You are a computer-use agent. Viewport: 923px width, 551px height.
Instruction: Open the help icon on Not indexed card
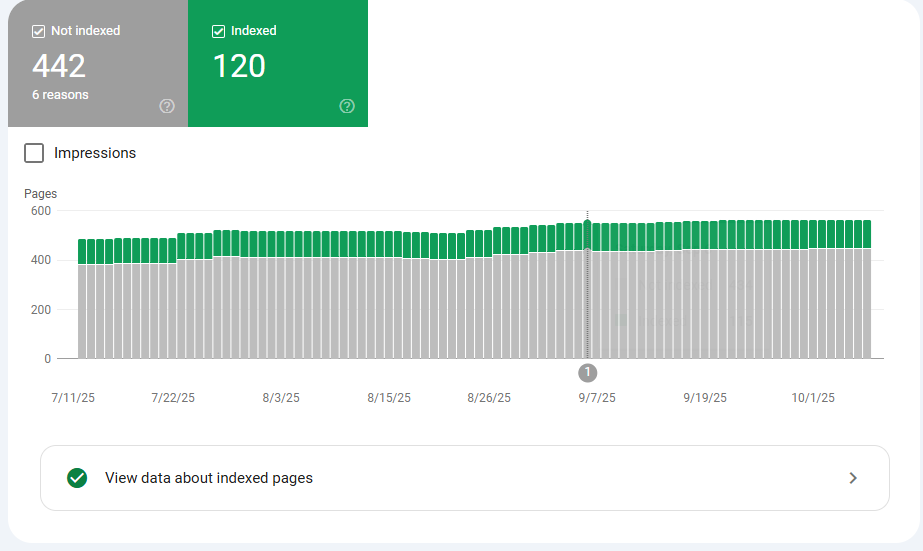(x=167, y=106)
